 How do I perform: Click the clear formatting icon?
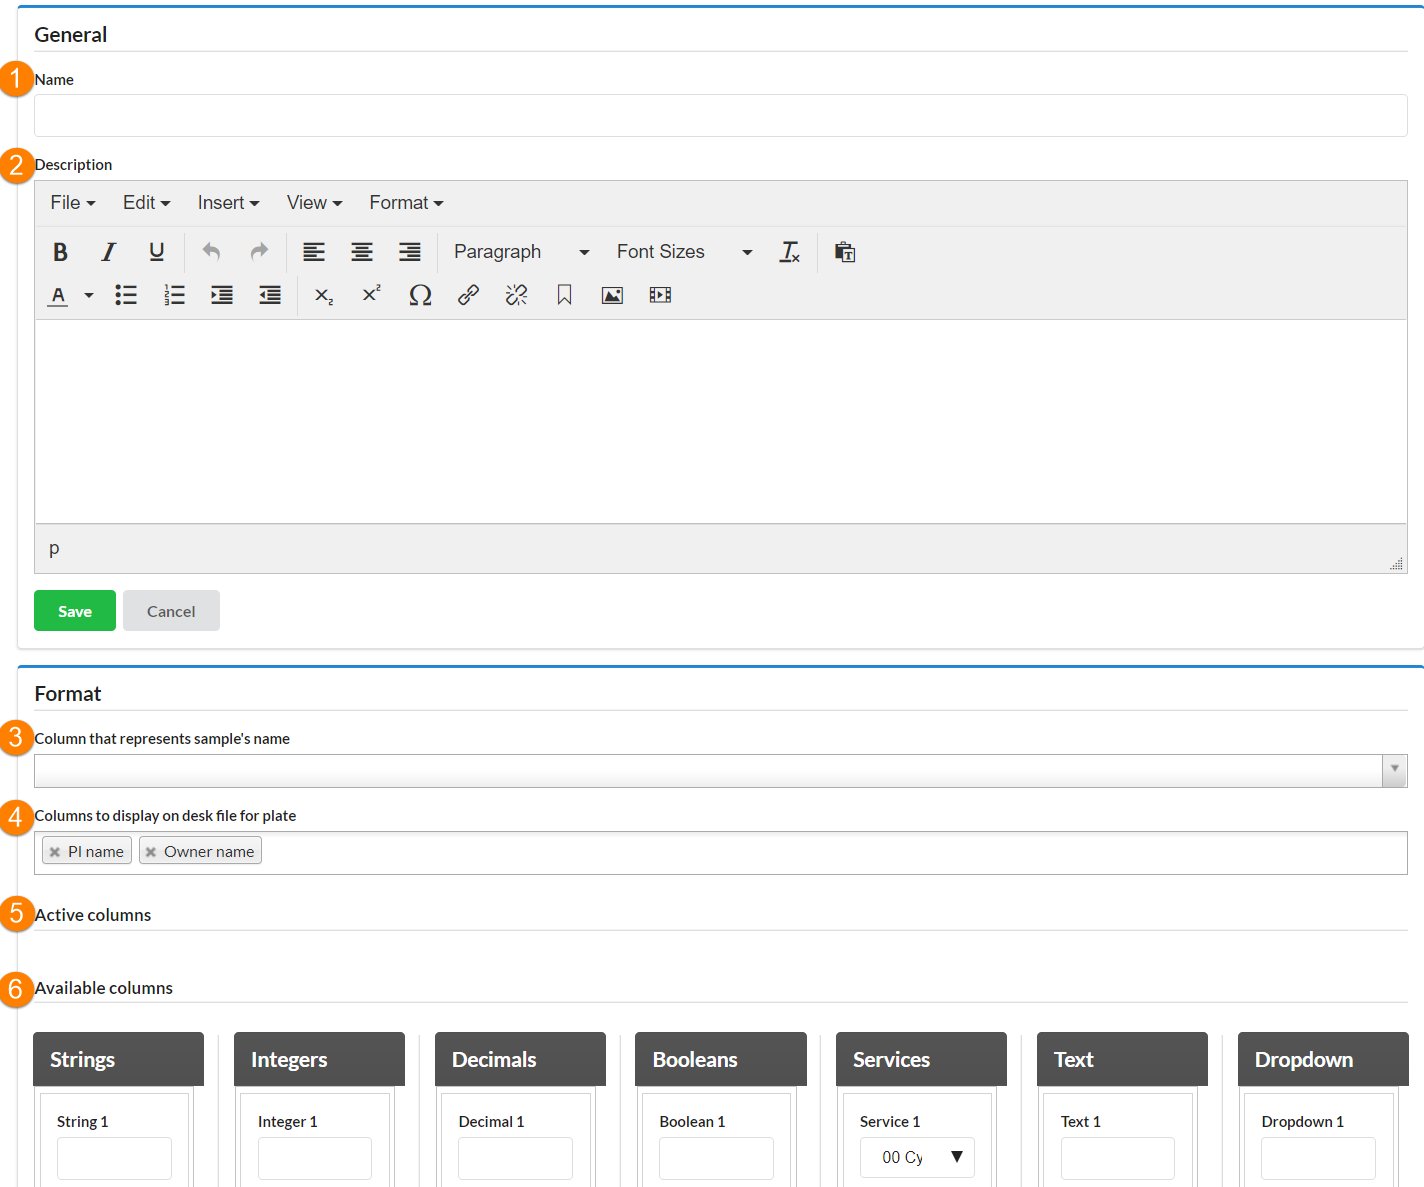point(789,252)
